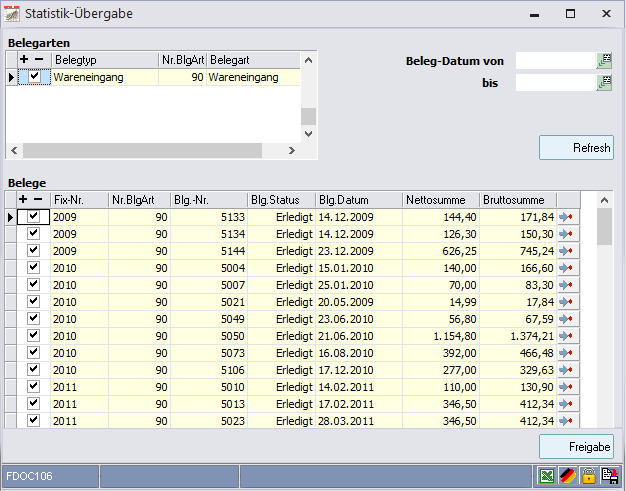
Task: Open document 5007 via its arrow icon
Action: click(567, 285)
